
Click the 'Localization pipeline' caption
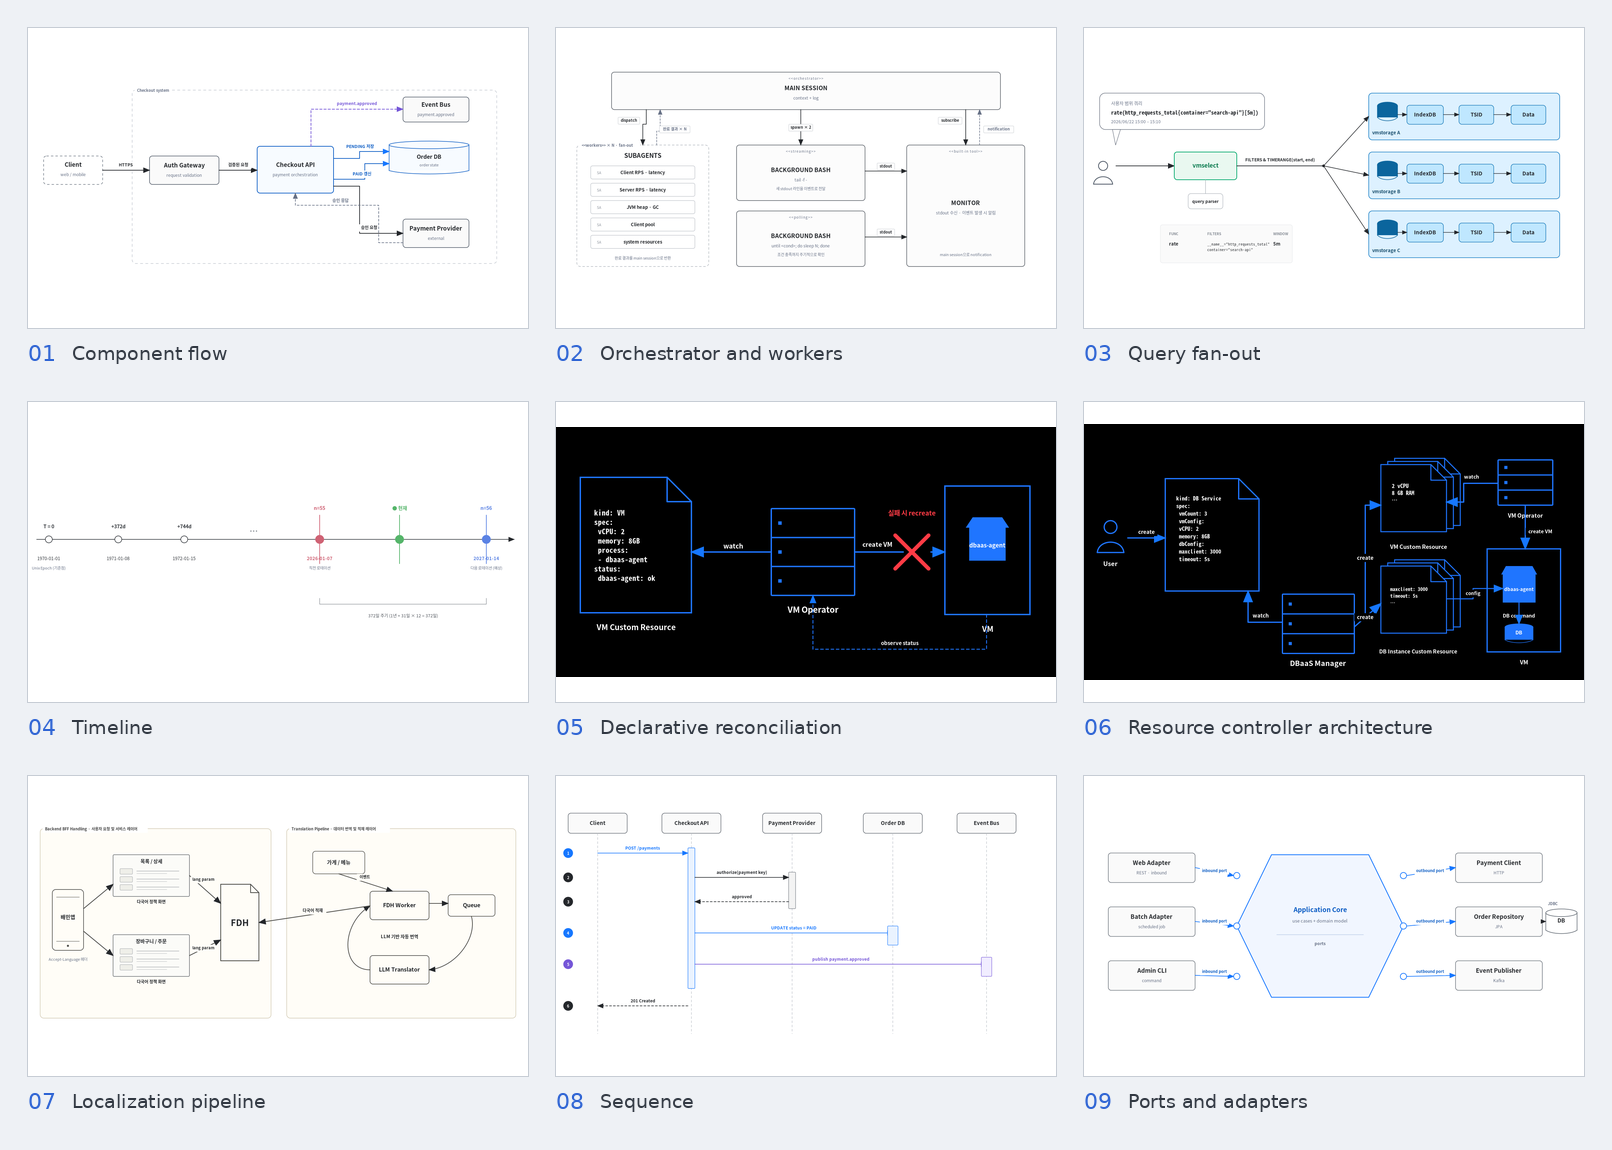(x=169, y=1102)
